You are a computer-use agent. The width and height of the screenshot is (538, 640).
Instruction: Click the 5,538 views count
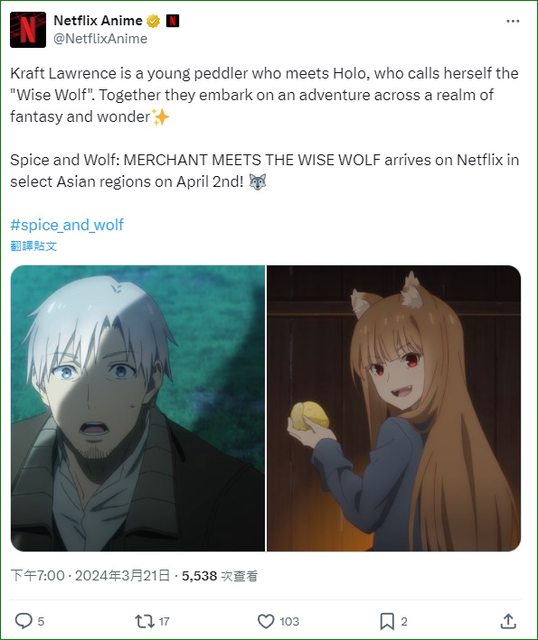pos(220,576)
